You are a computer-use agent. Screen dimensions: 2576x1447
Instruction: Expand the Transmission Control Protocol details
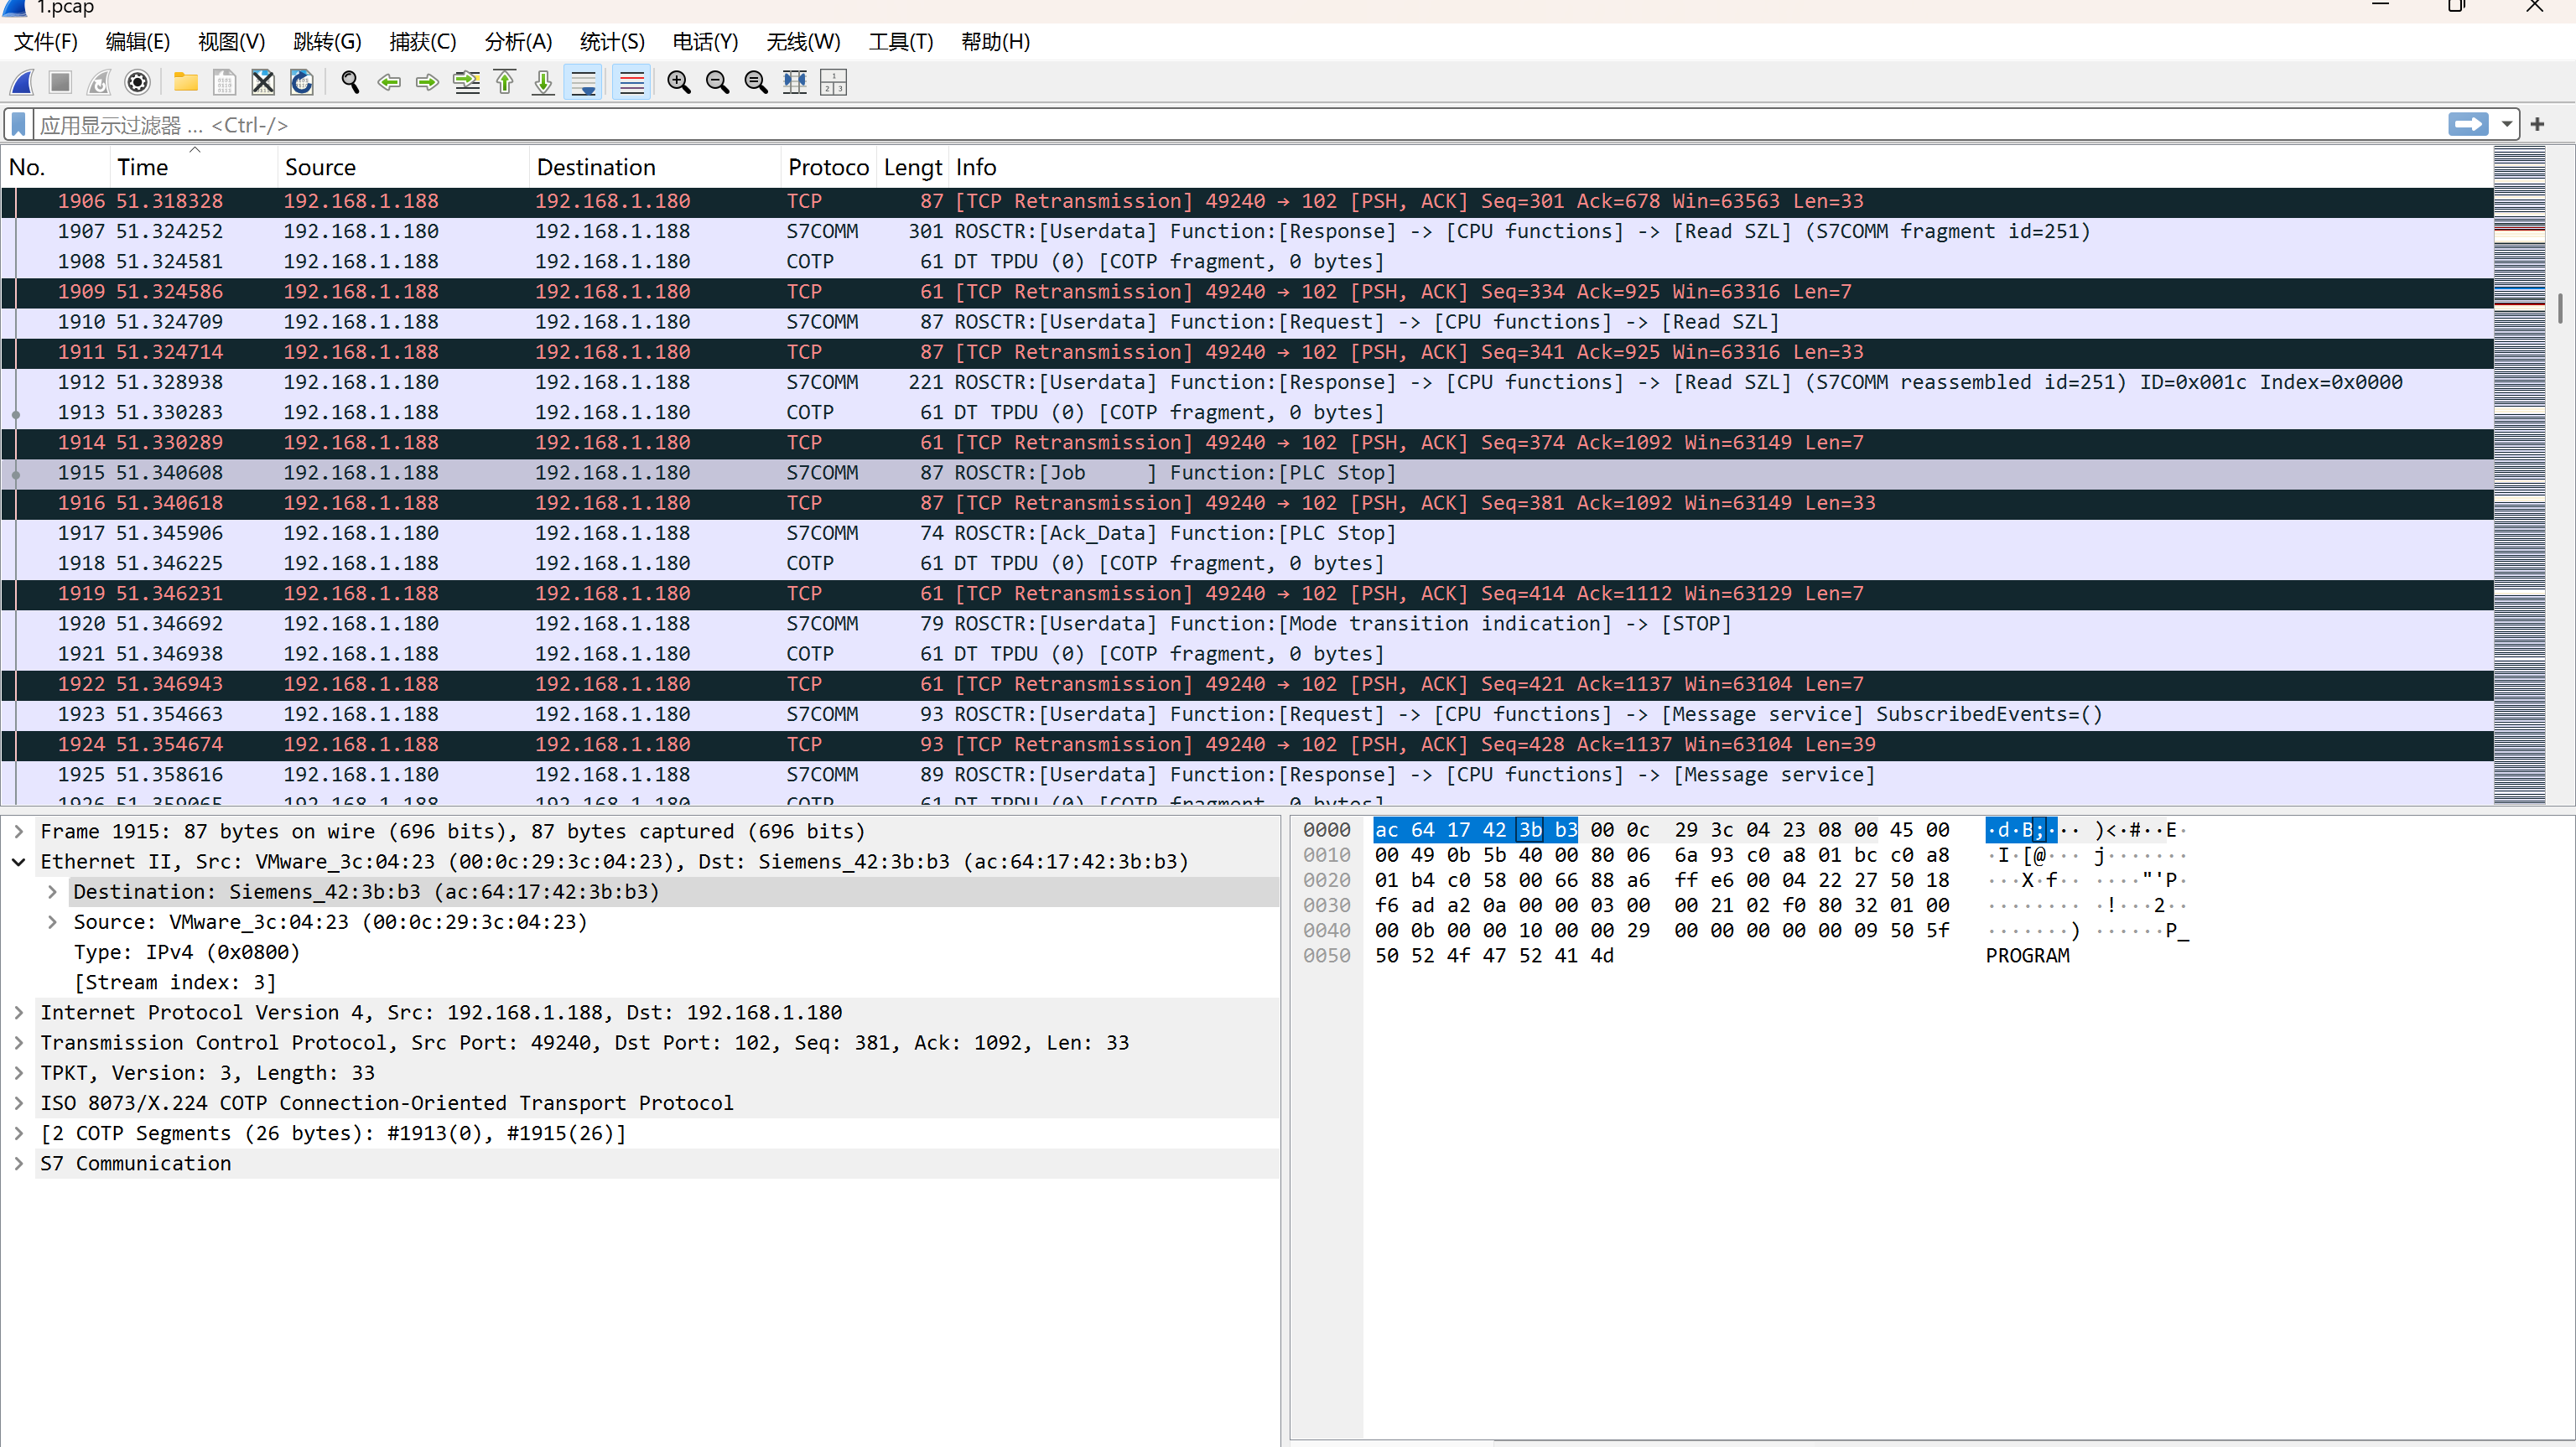[18, 1043]
